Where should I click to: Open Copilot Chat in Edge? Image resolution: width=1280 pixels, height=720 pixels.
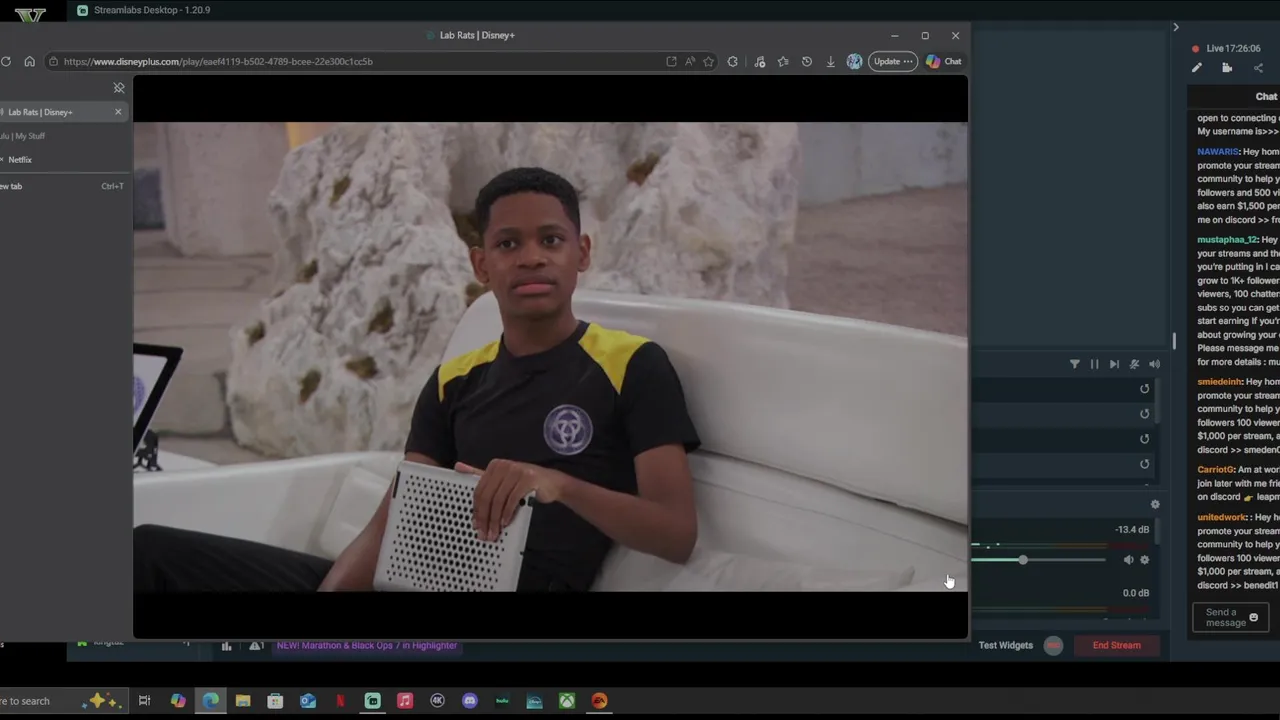[x=944, y=61]
